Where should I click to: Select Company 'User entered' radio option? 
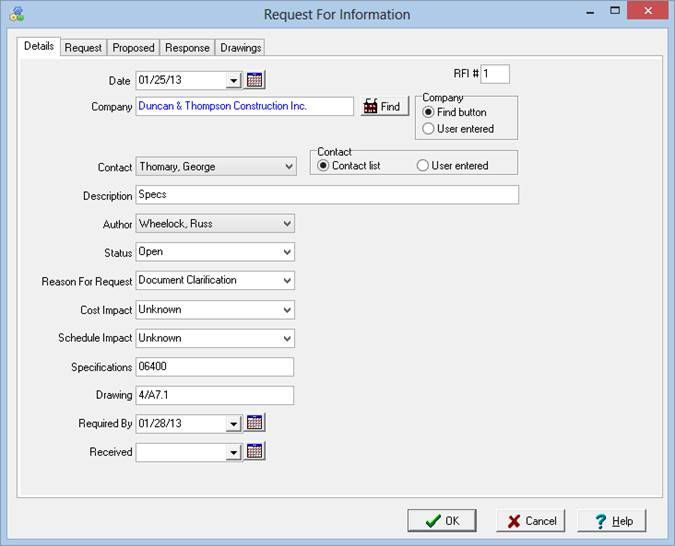(x=429, y=129)
